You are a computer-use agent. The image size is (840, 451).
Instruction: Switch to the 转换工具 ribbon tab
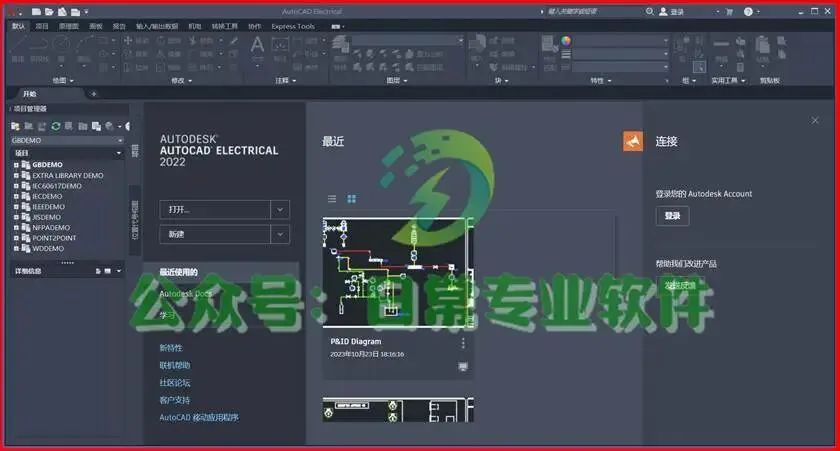tap(224, 26)
